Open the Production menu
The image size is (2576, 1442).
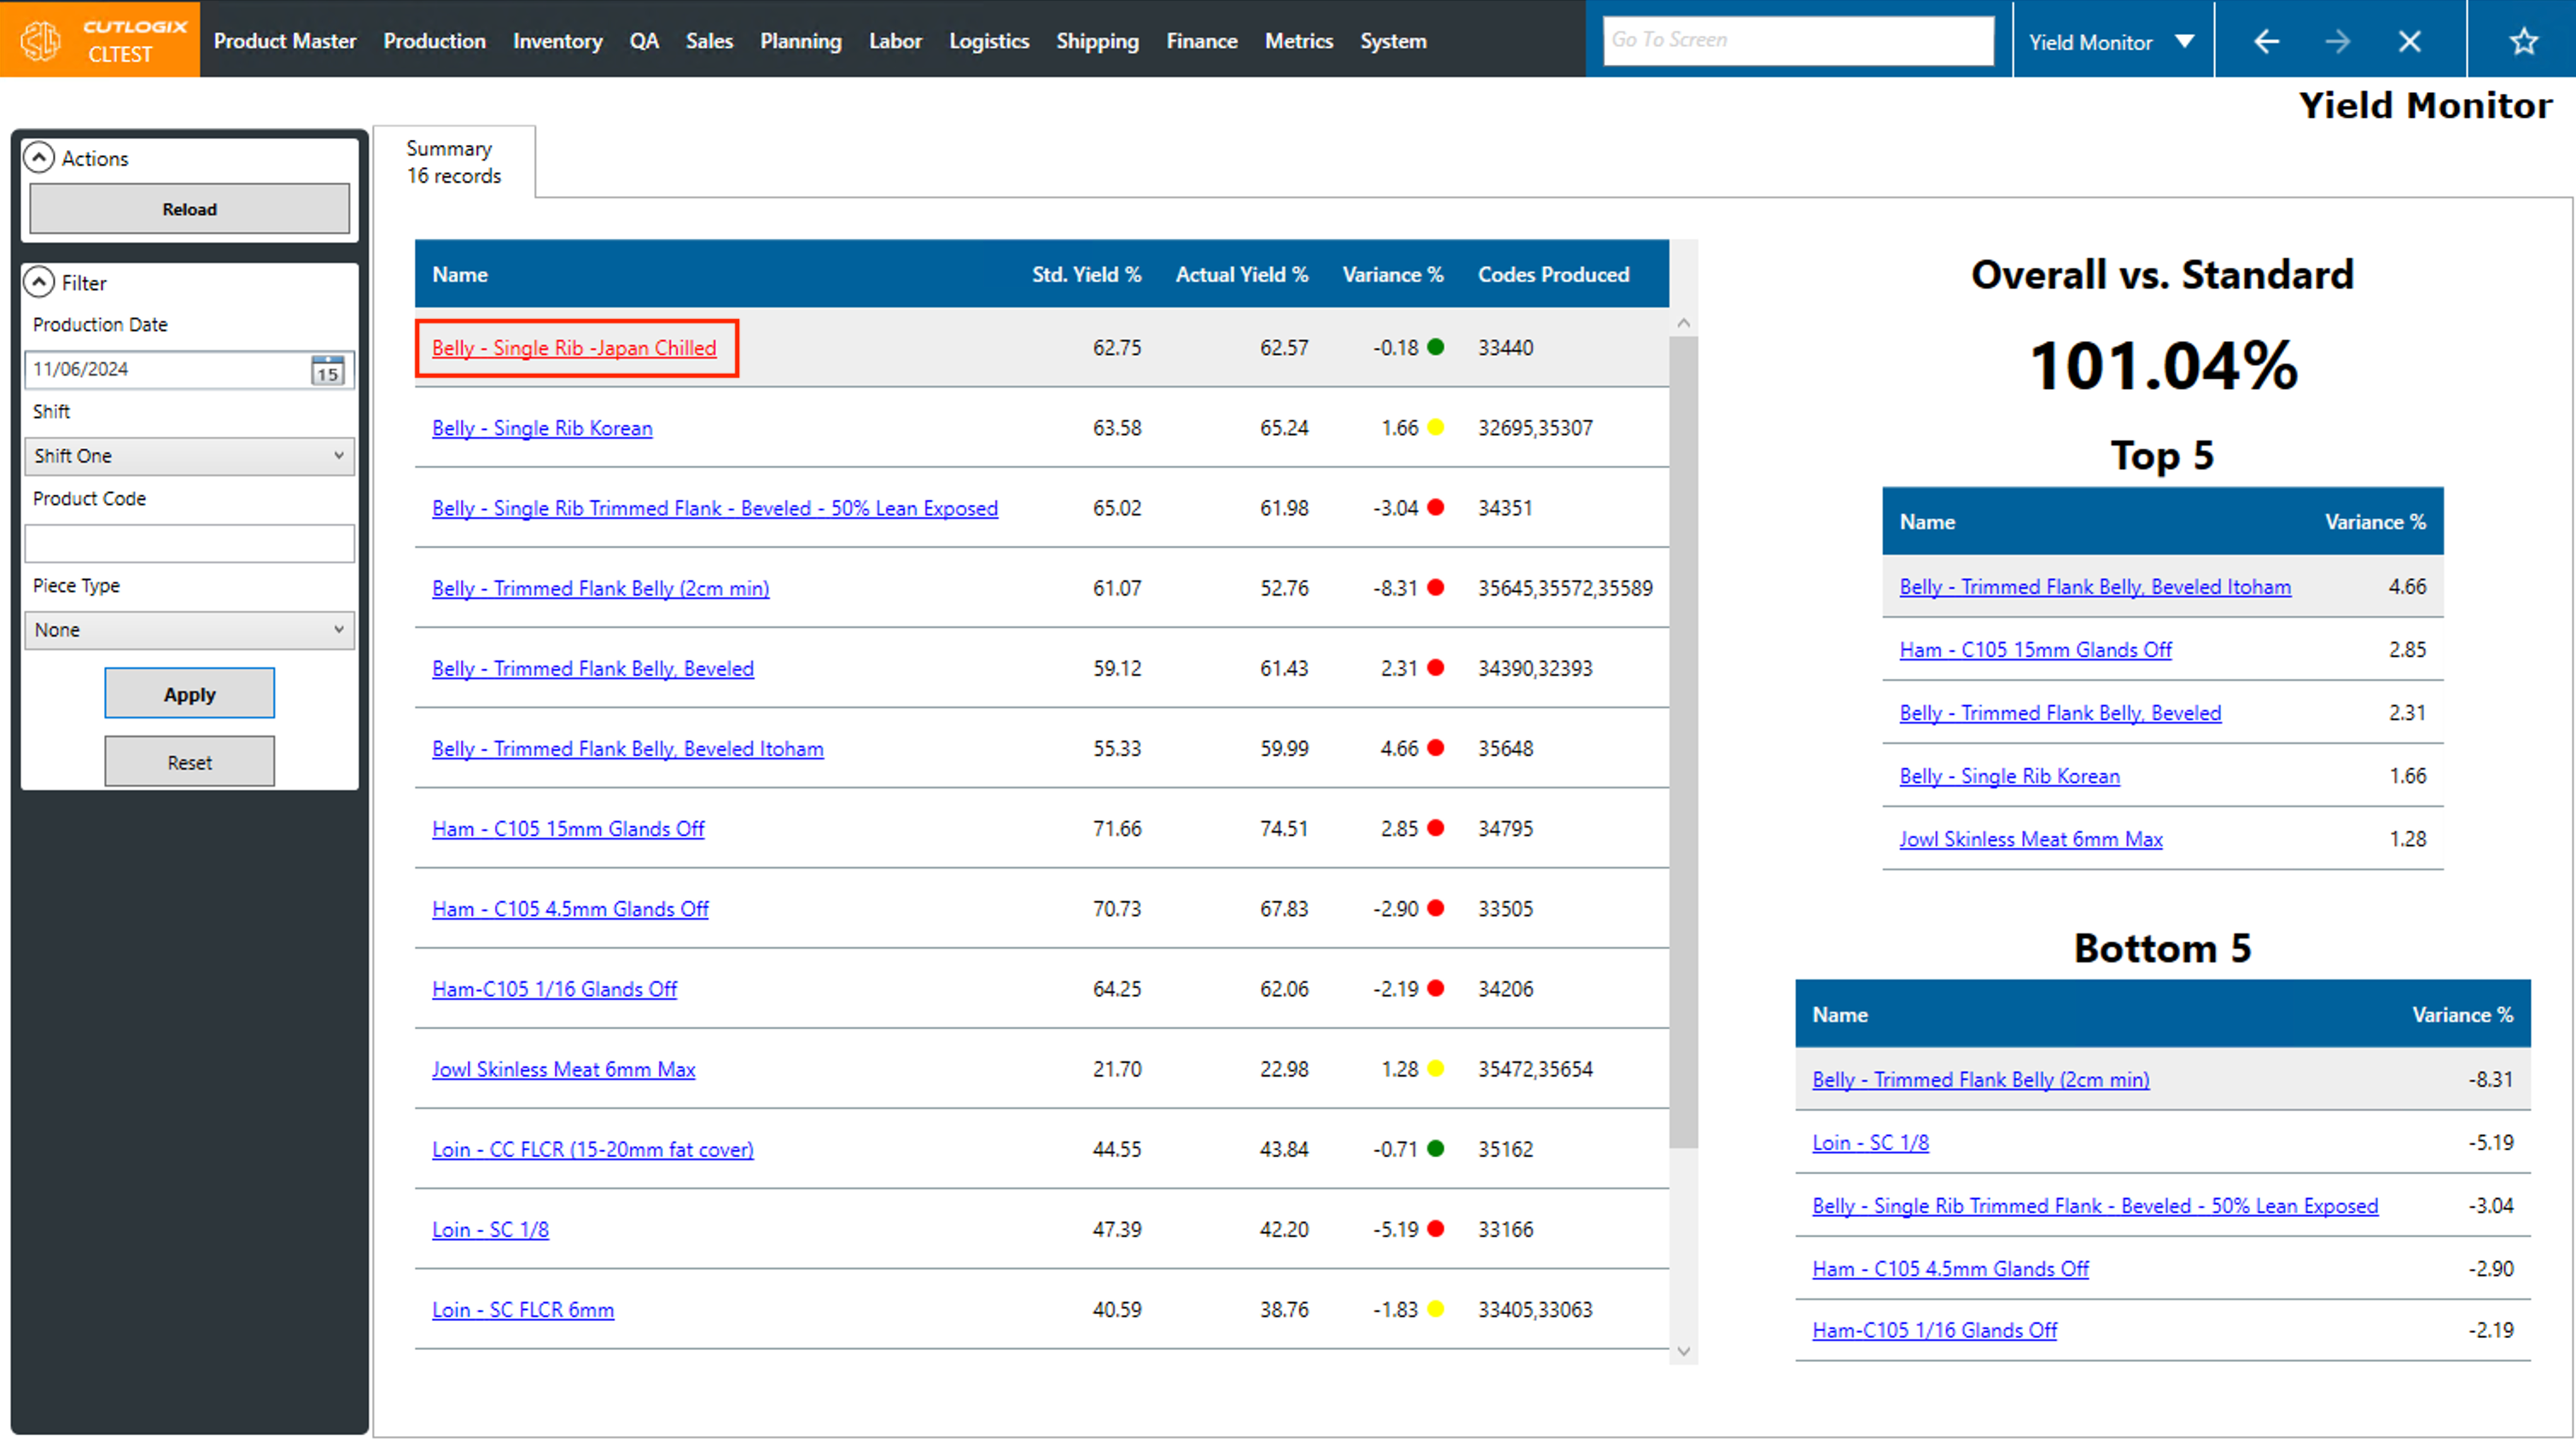[434, 41]
